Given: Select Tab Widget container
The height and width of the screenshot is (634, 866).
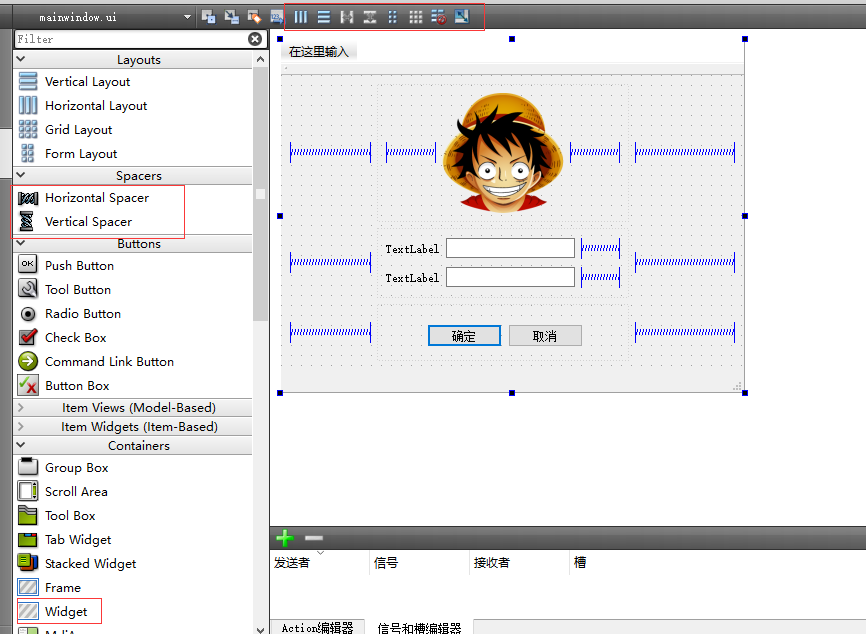Looking at the screenshot, I should click(65, 539).
